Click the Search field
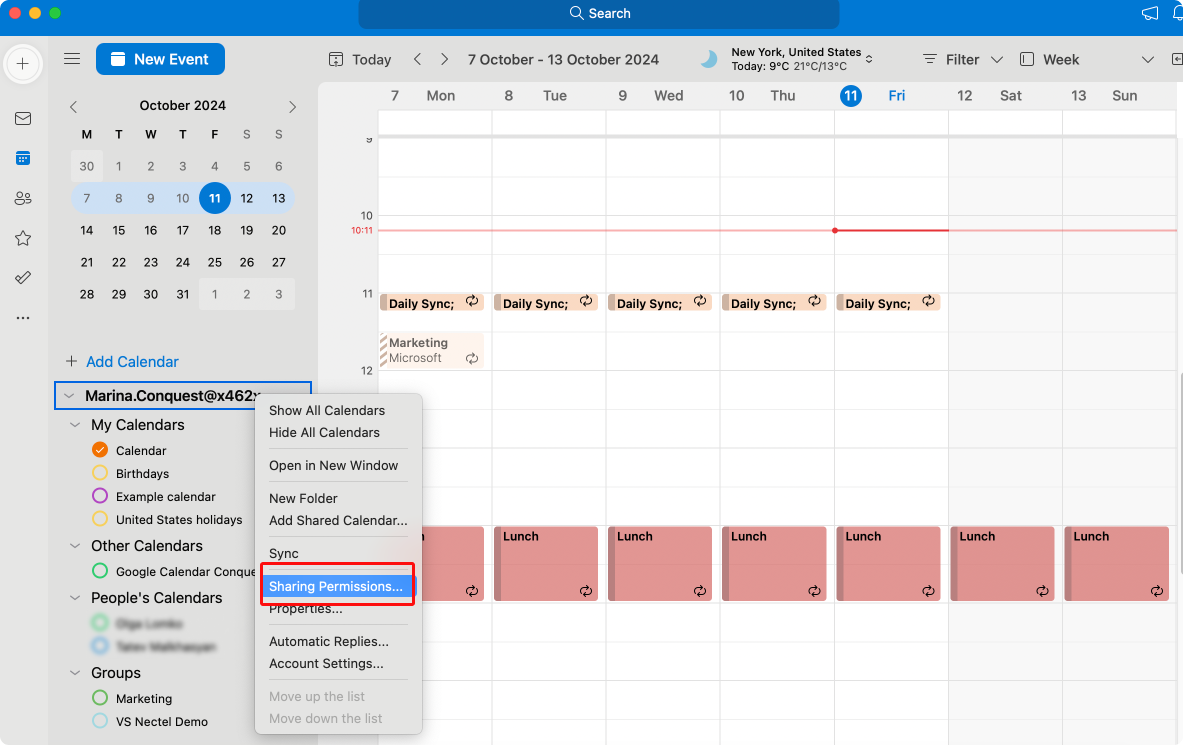 (599, 13)
